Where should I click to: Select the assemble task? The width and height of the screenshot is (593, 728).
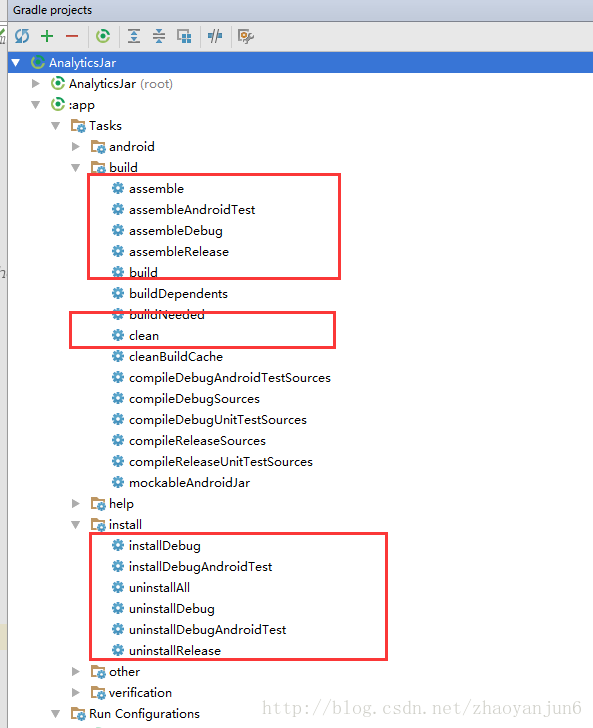click(x=156, y=188)
